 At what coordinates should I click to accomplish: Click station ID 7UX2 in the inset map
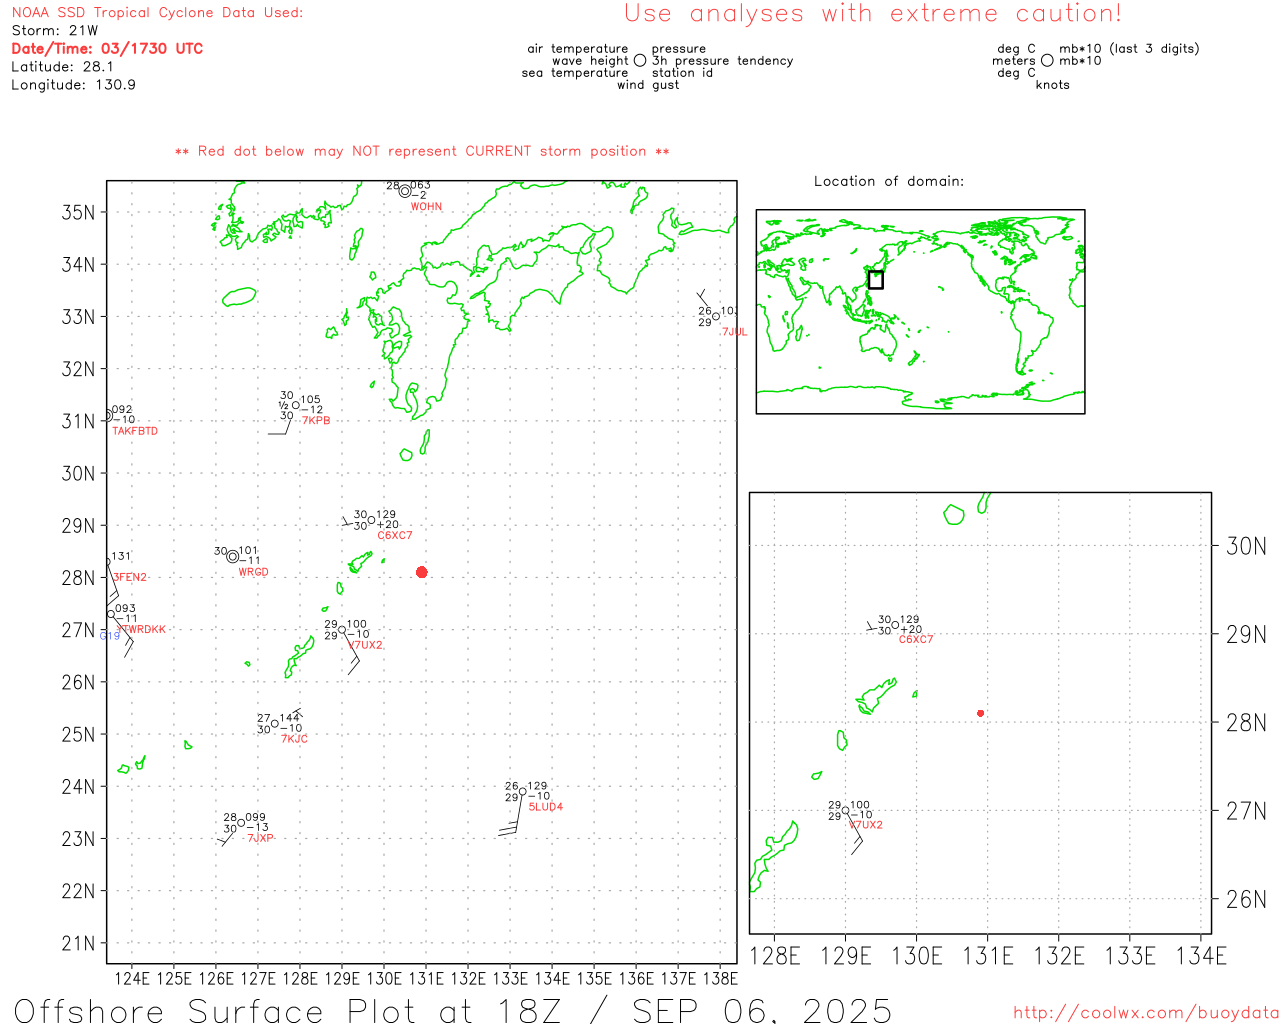(x=866, y=825)
